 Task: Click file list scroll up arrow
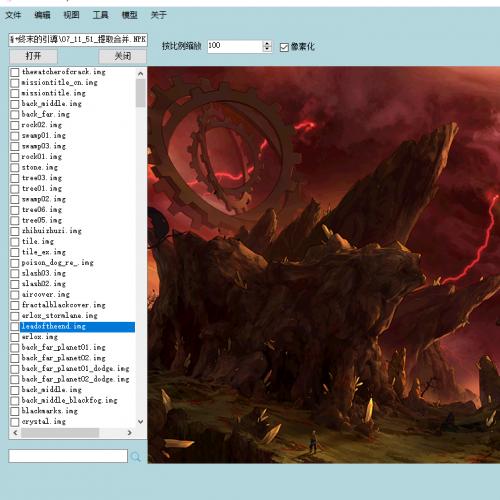pos(141,74)
